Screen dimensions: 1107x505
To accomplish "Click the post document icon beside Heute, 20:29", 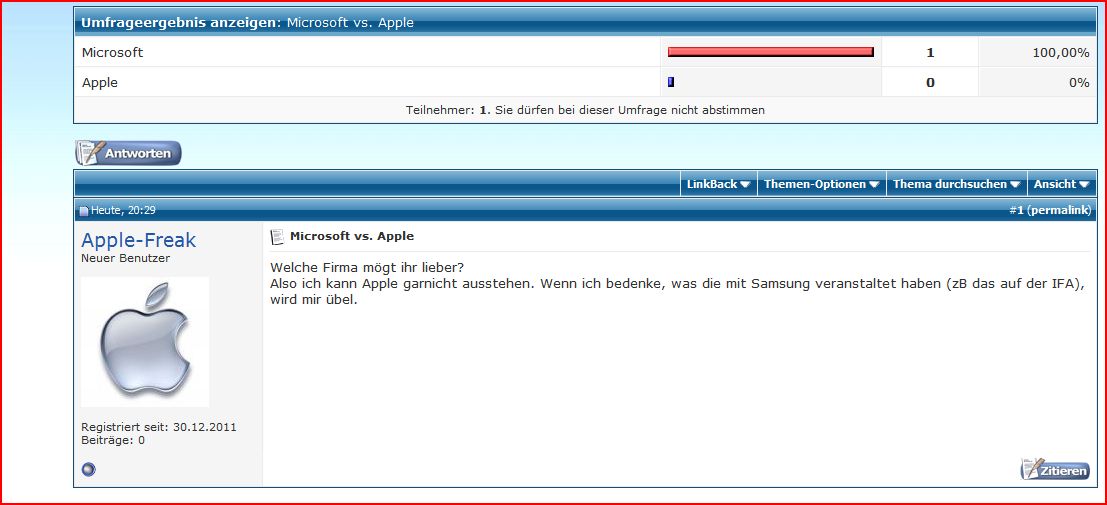I will (83, 210).
